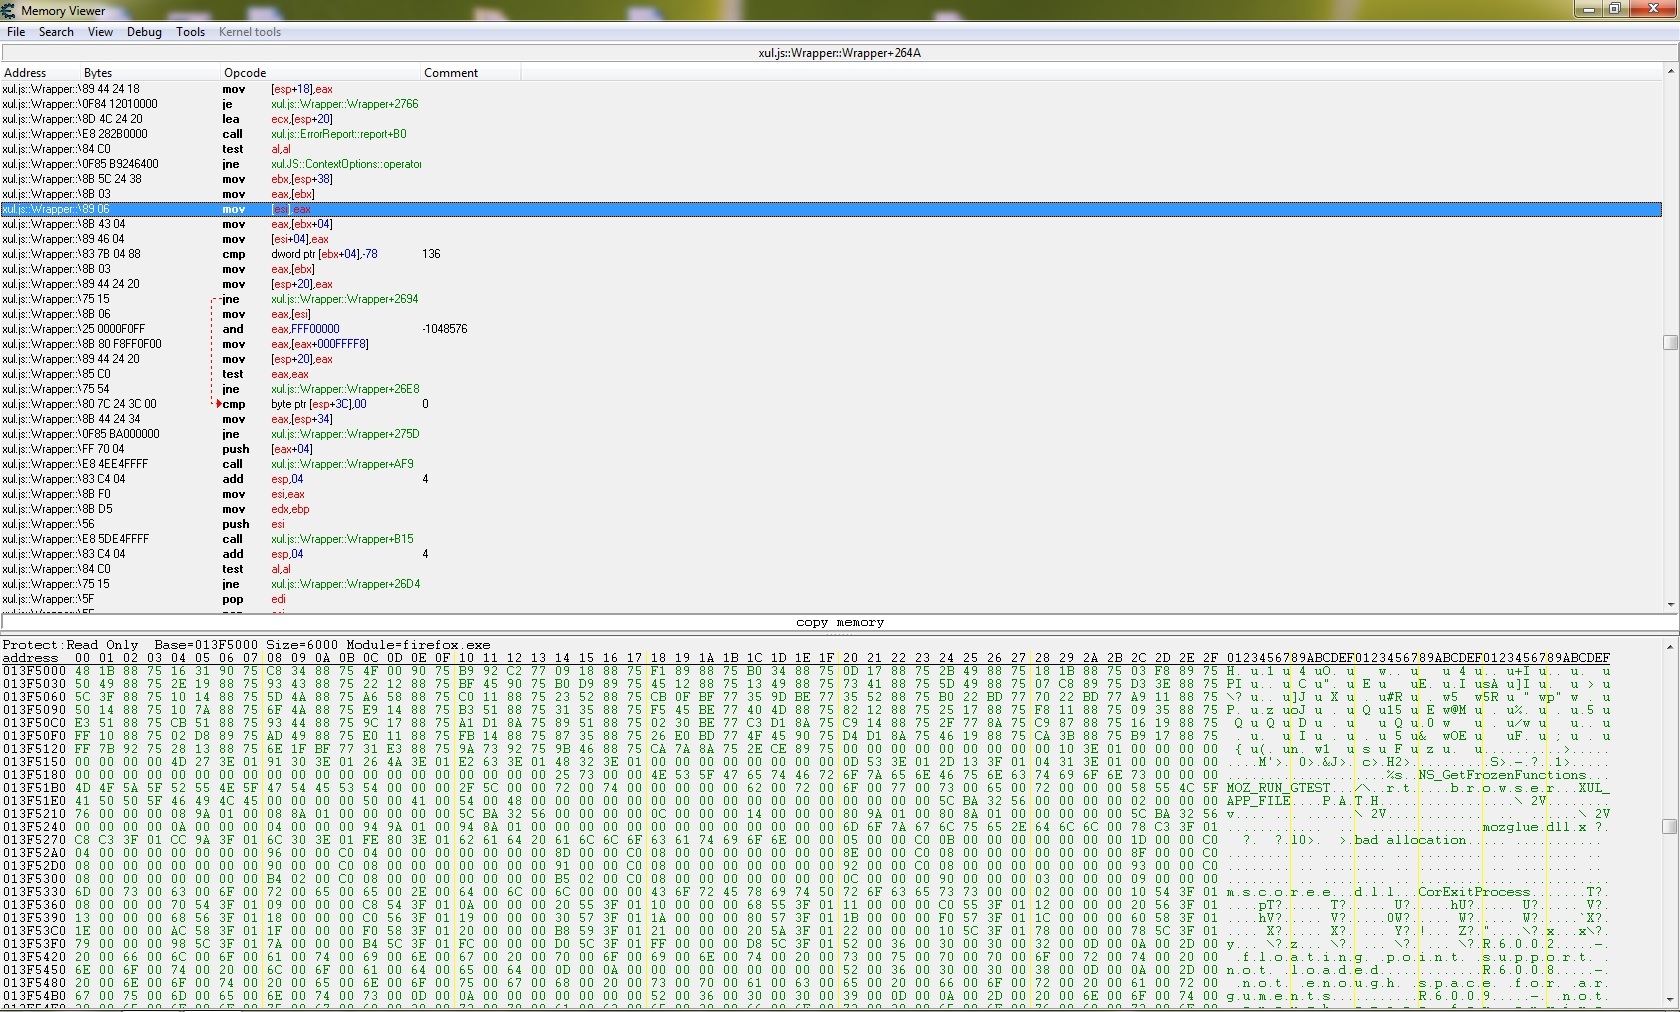
Task: Select the call ErrorReport::report+B0 instruction
Action: 338,134
